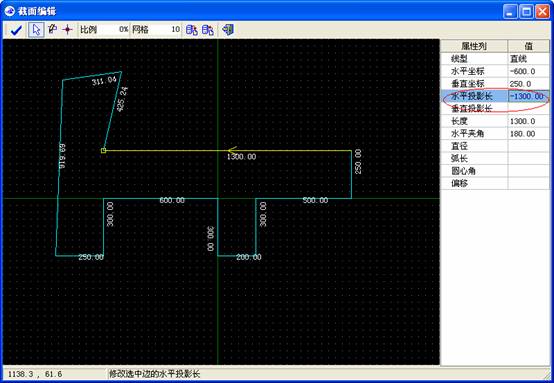Select the 线型 property row value 直线
Image resolution: width=554 pixels, height=383 pixels.
pos(529,59)
